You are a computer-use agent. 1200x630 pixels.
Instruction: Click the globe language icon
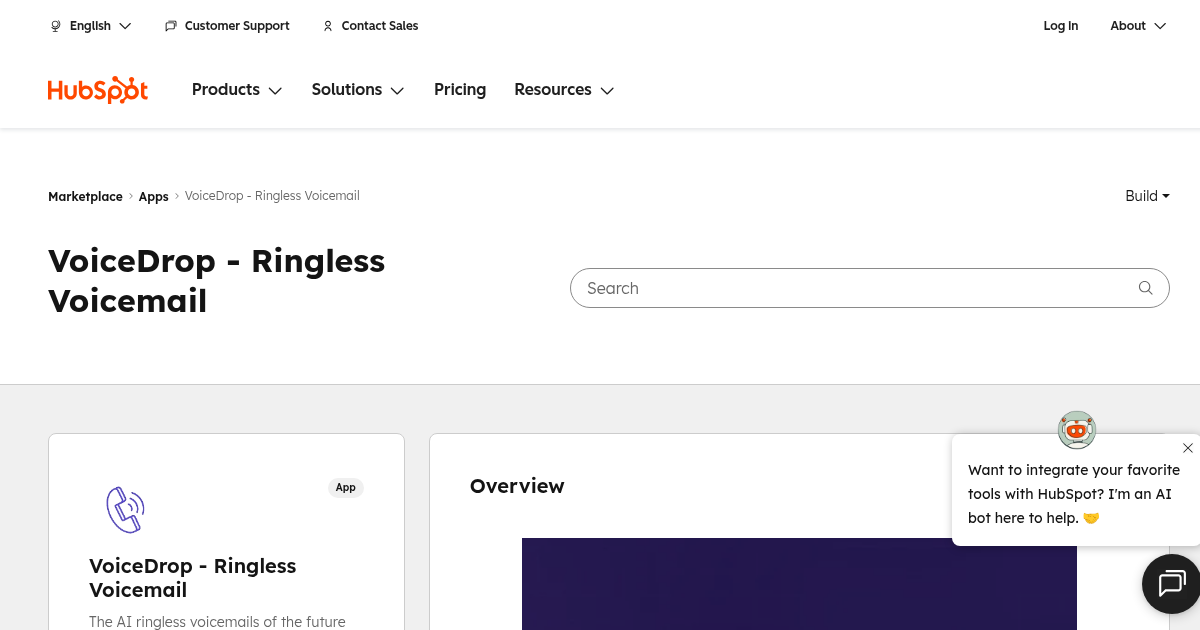(56, 26)
